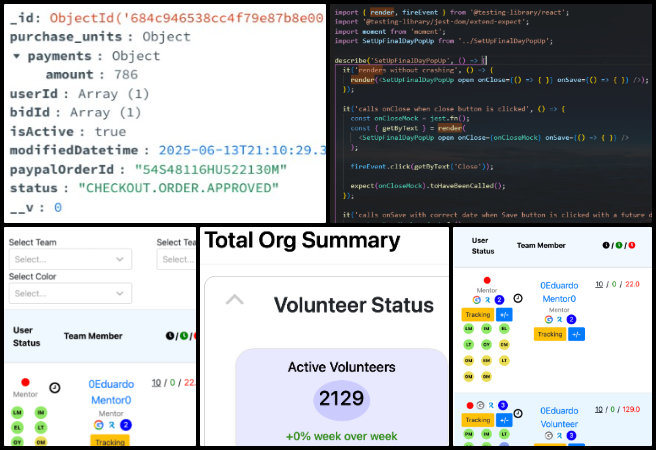656x450 pixels.
Task: Click the LM badge in right panel Mentor0 row
Action: point(469,329)
